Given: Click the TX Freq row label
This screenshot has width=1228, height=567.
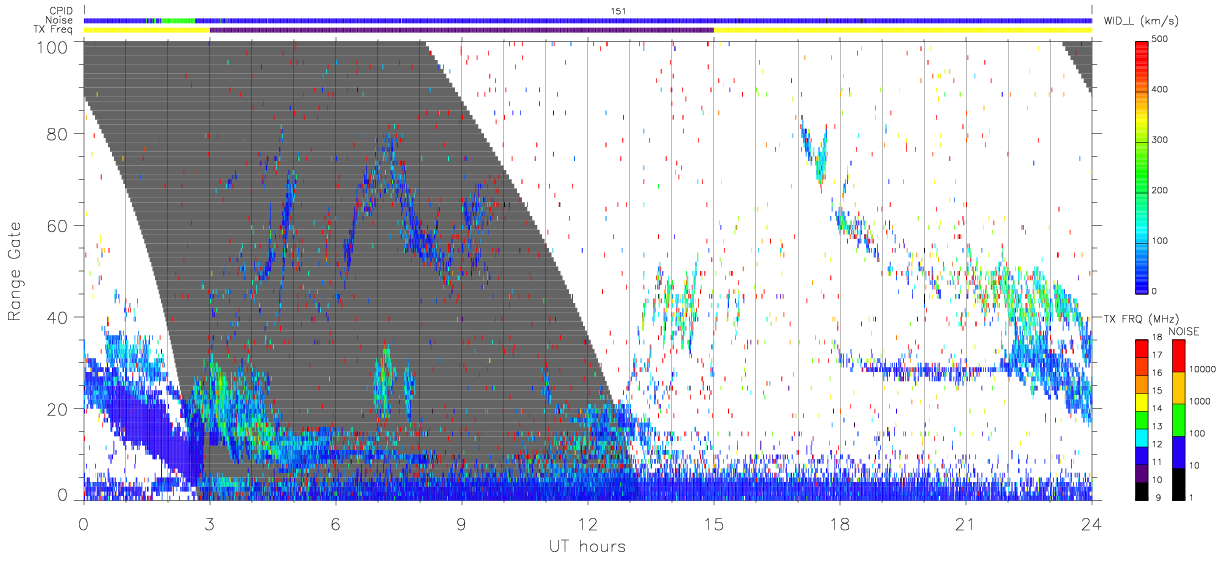Looking at the screenshot, I should pos(53,30).
